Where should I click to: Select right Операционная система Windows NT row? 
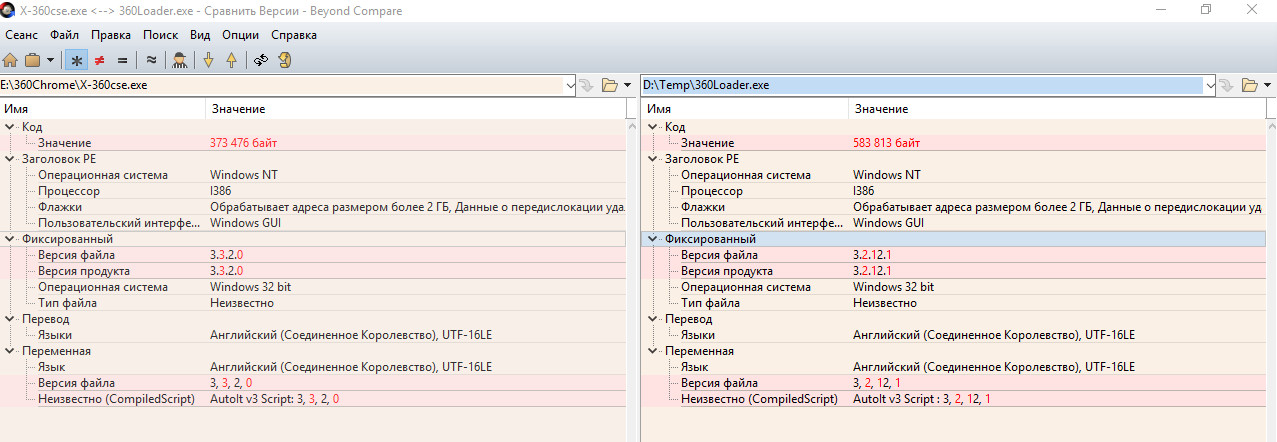(952, 175)
